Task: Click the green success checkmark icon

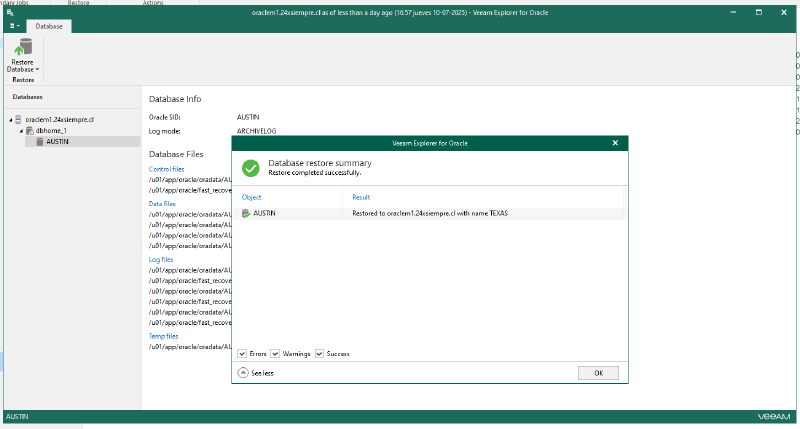Action: click(251, 168)
